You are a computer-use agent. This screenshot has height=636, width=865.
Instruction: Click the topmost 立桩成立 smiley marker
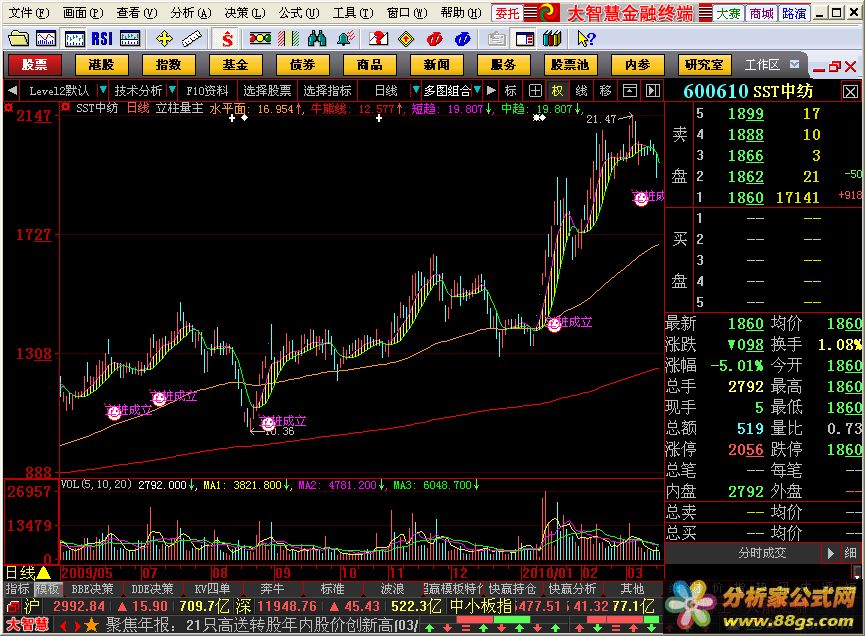coord(640,199)
